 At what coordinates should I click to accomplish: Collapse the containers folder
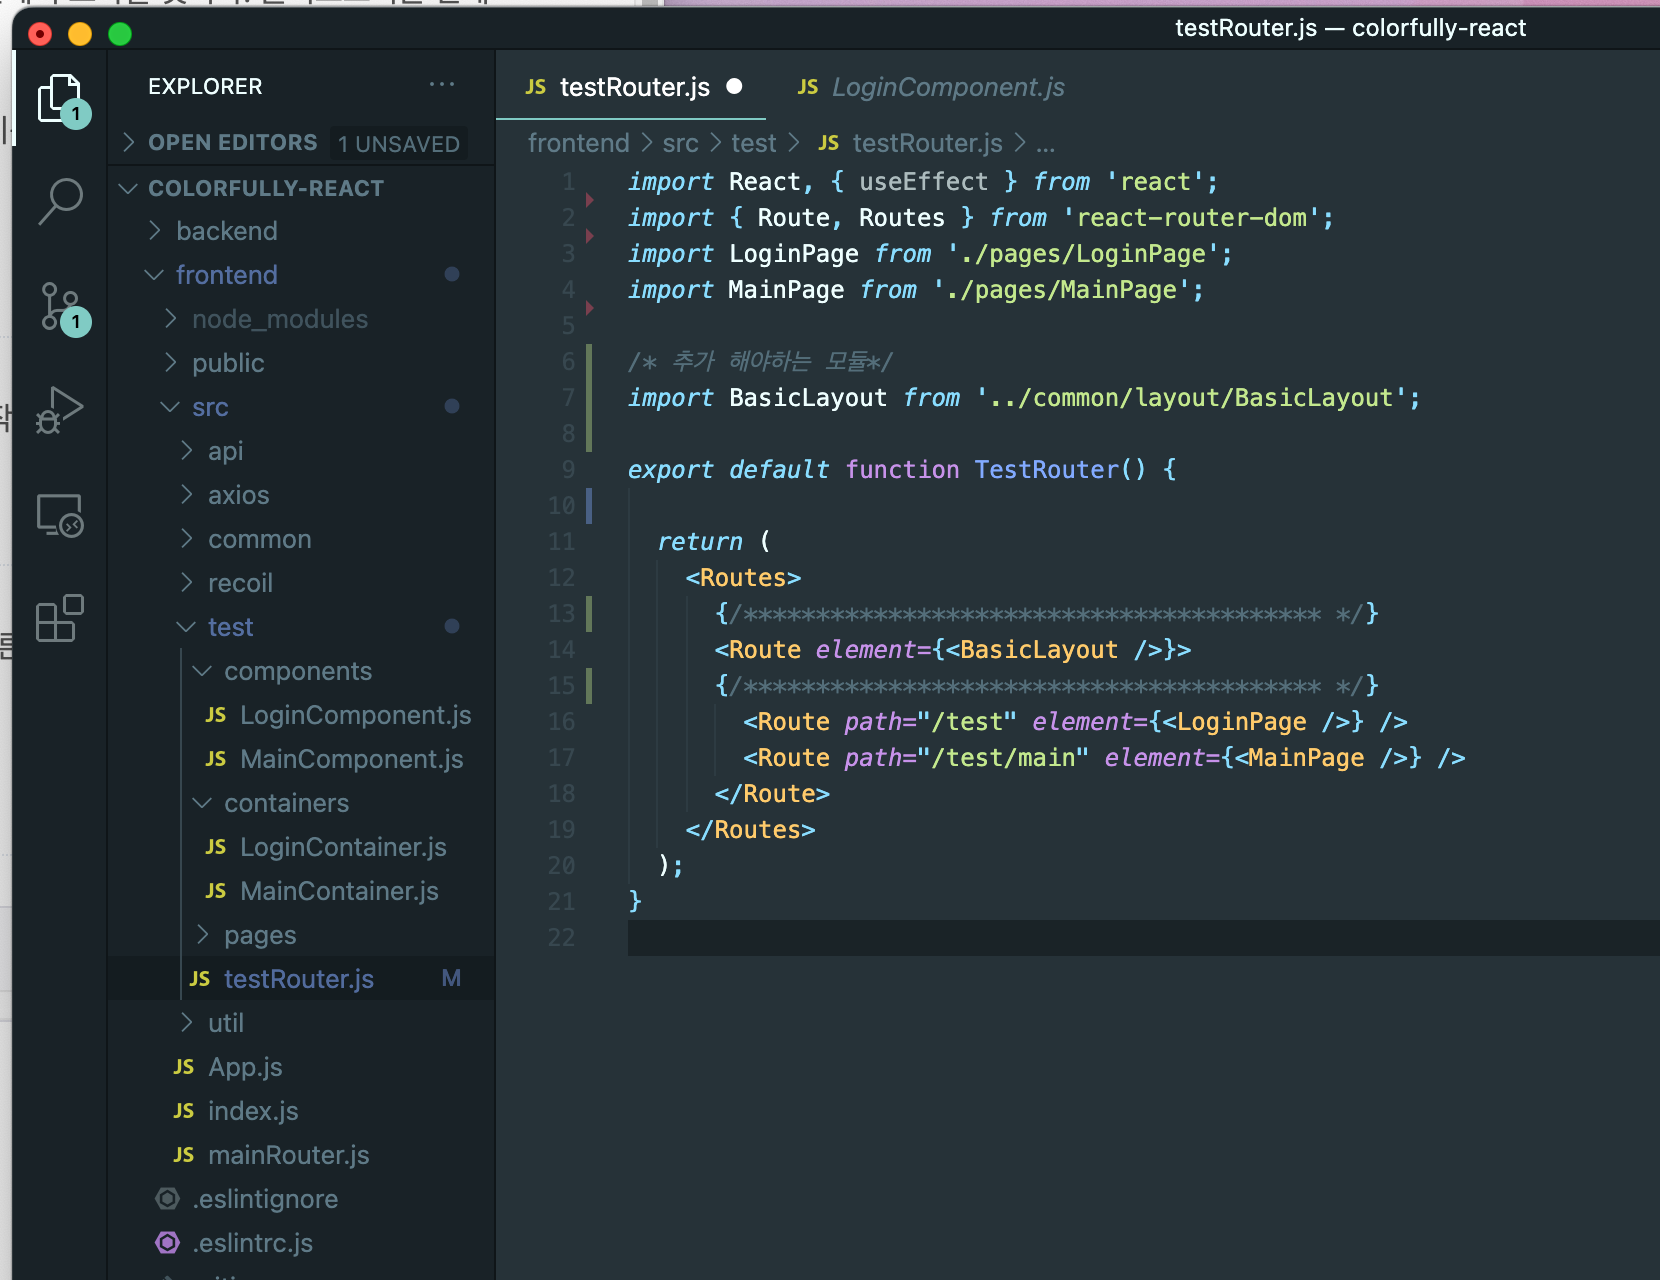click(202, 803)
